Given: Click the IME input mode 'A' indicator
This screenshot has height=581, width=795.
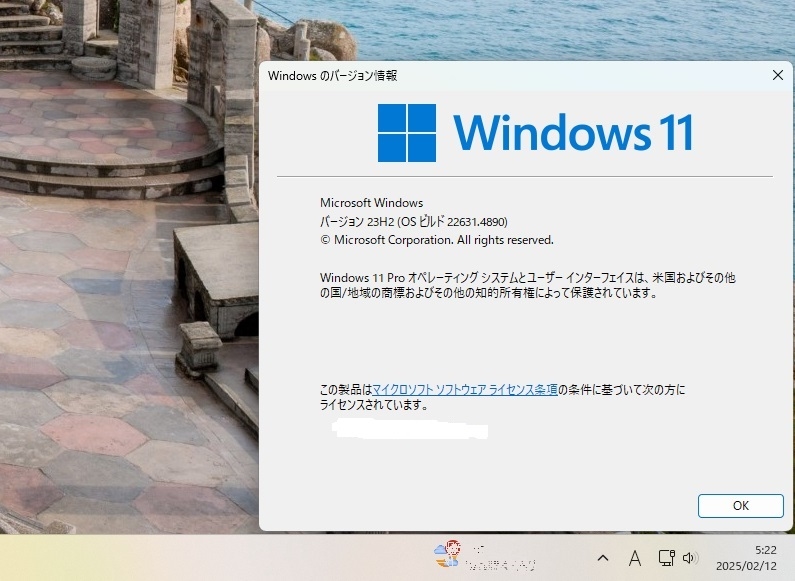Looking at the screenshot, I should tap(634, 558).
